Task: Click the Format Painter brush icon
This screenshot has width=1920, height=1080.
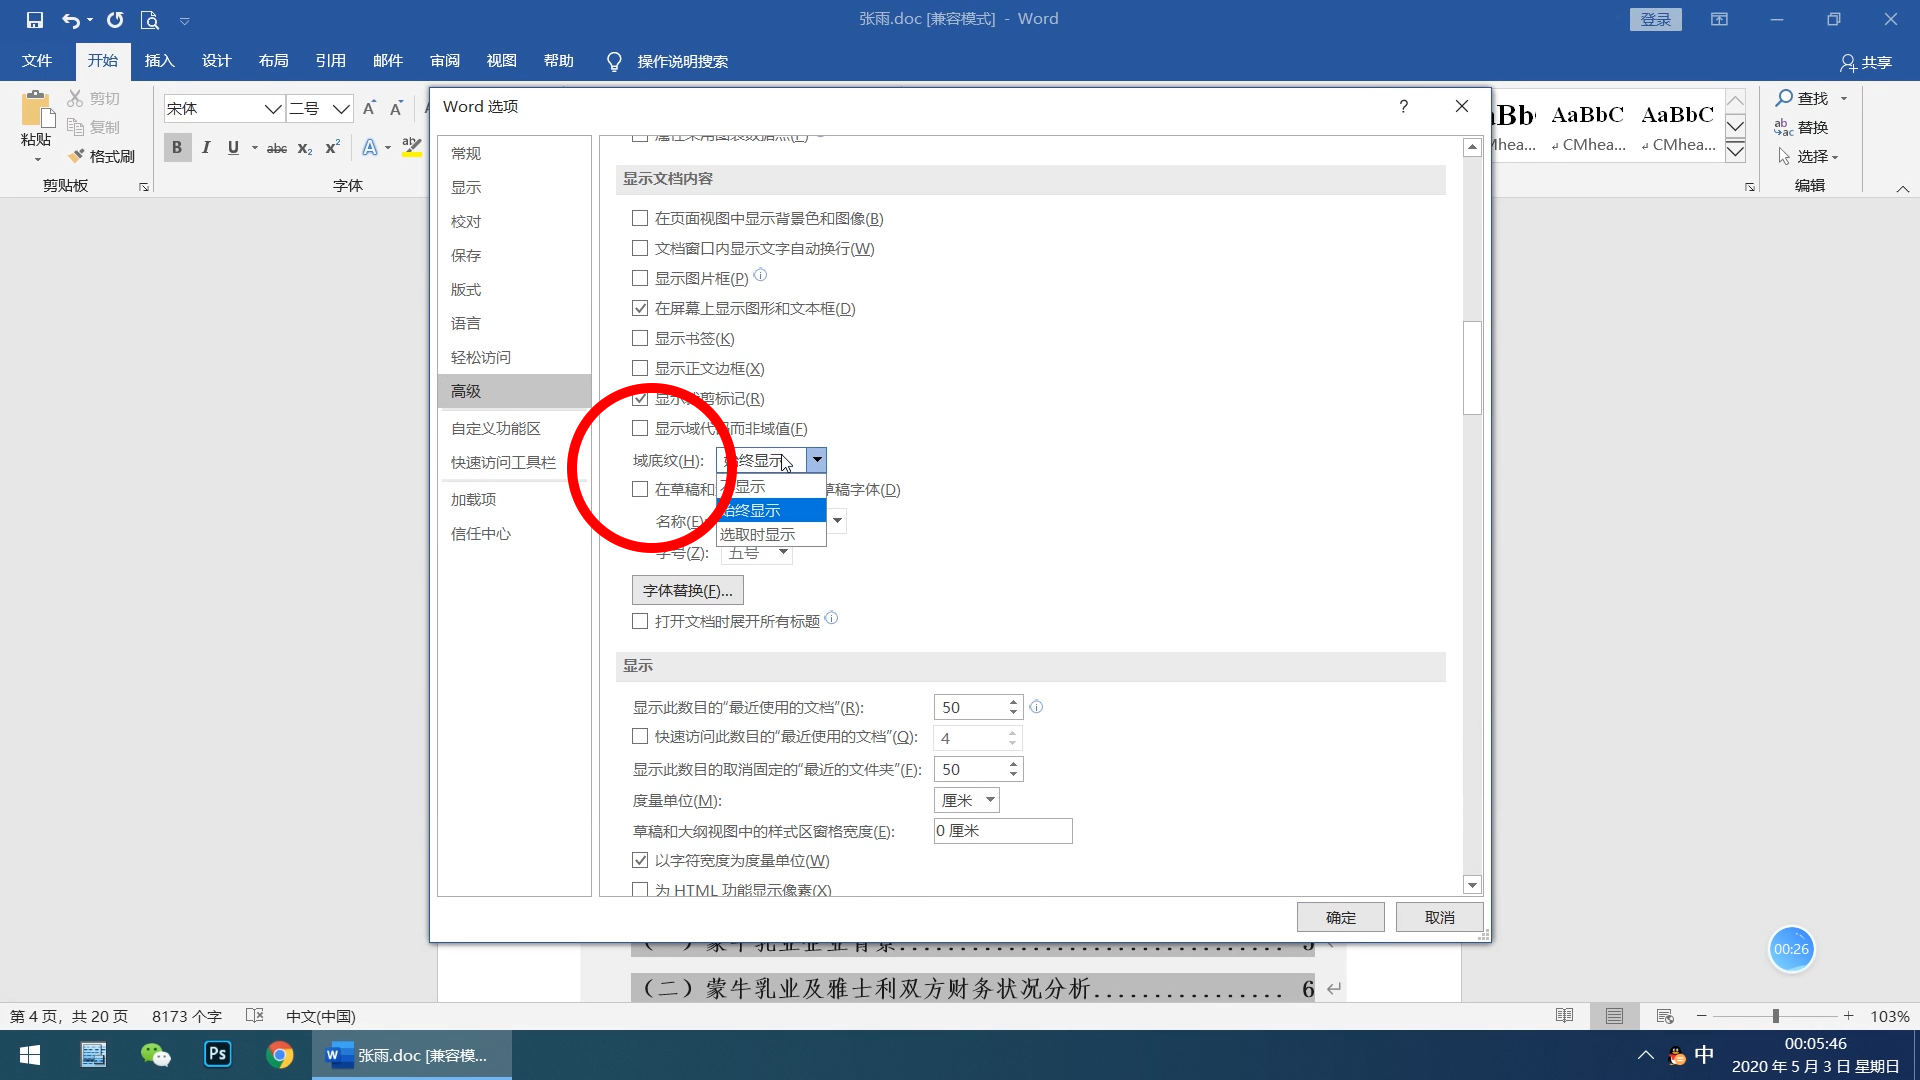Action: [x=76, y=156]
